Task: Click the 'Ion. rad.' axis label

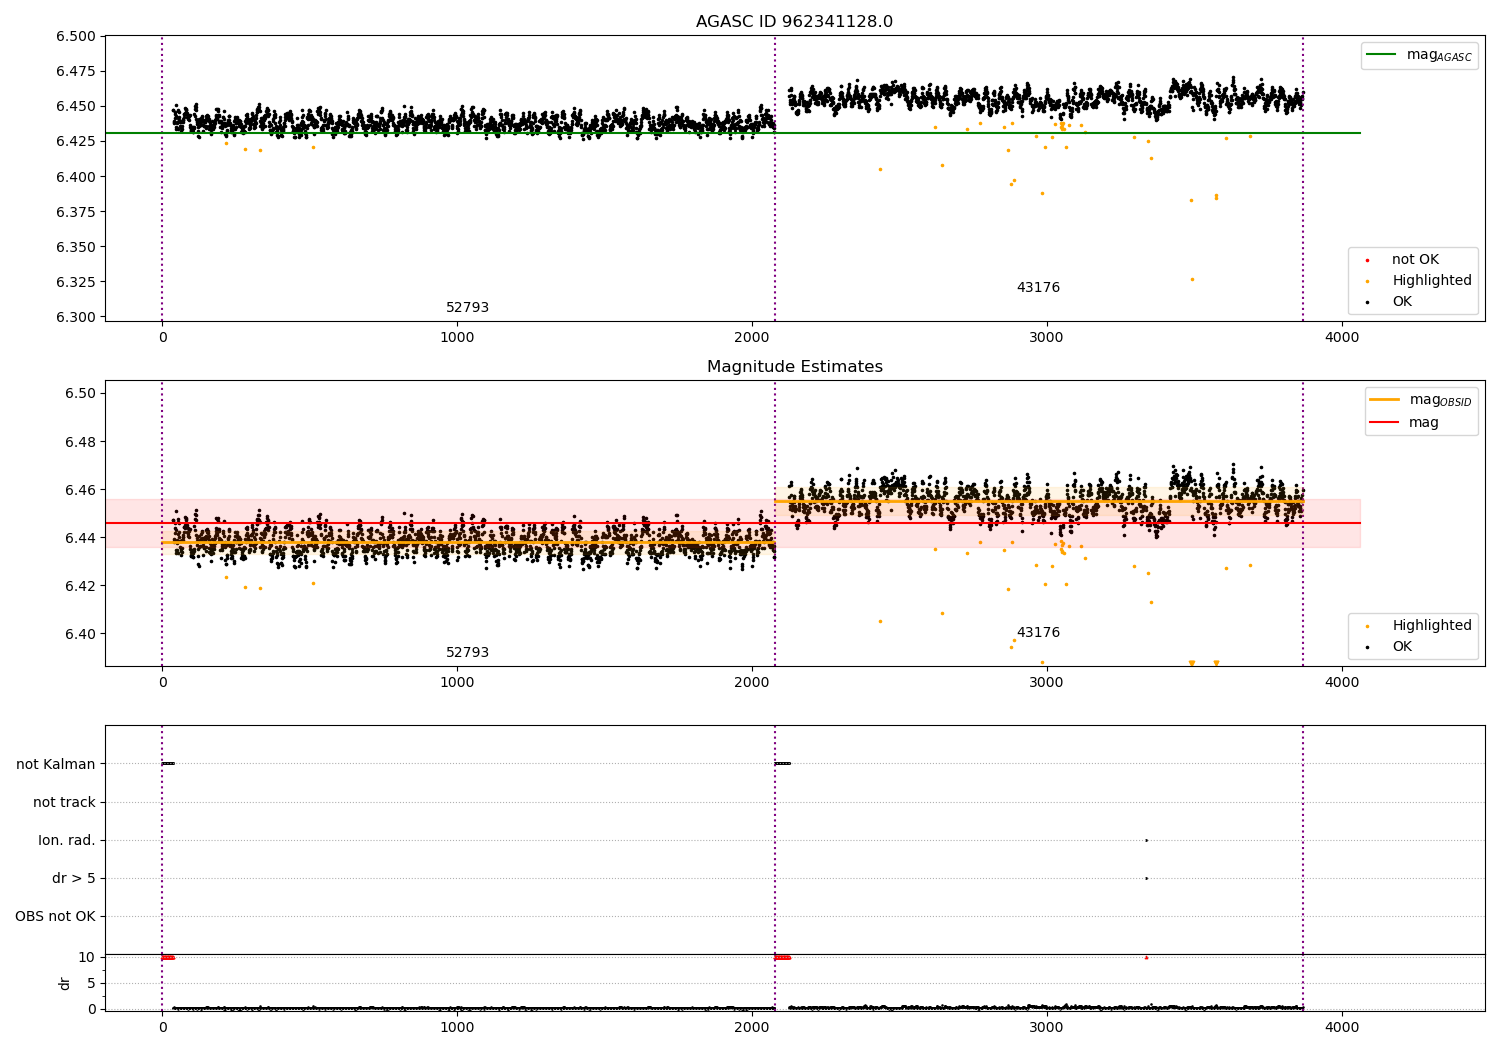Action: pos(67,840)
